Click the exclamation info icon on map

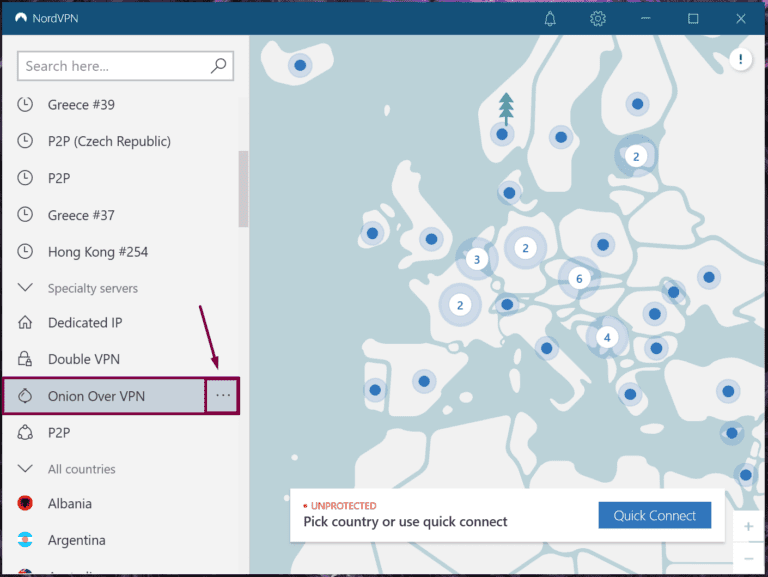(x=740, y=60)
